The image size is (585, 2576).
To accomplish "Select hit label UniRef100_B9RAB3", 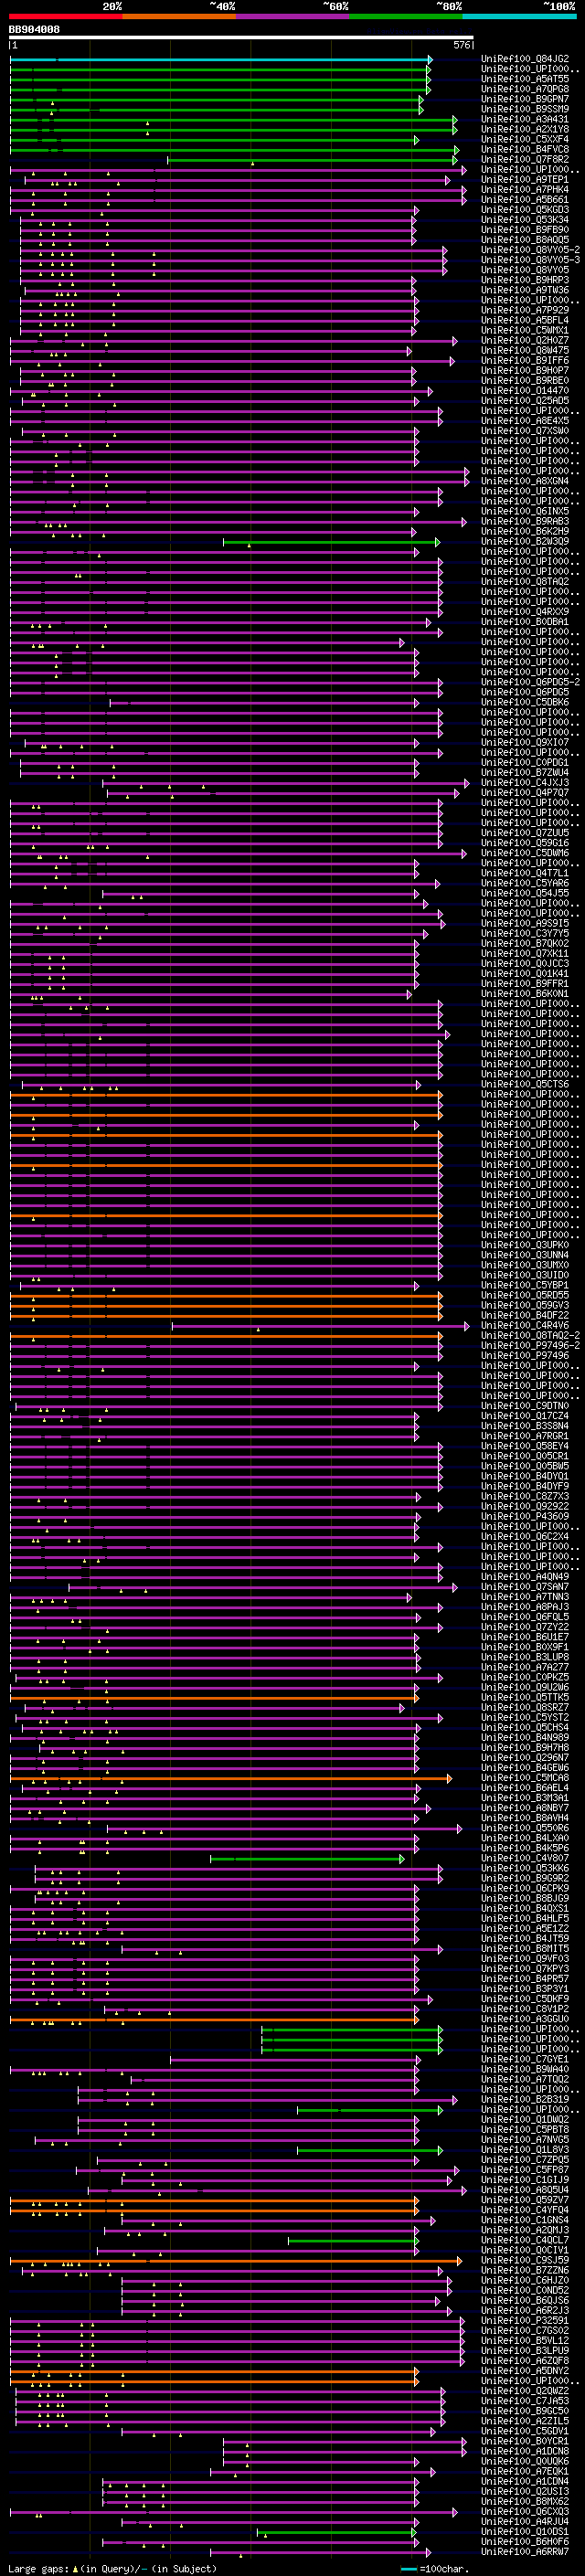I will [525, 521].
